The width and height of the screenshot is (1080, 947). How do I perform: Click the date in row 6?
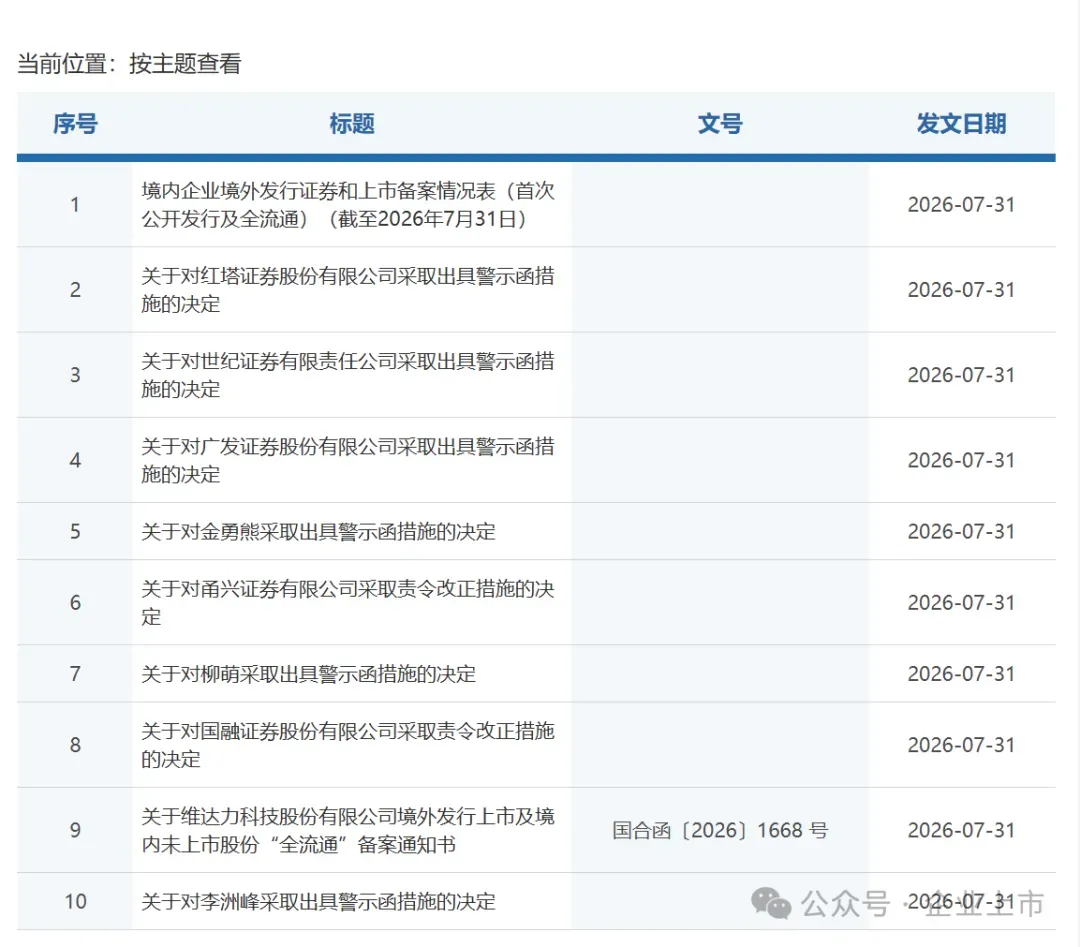962,603
